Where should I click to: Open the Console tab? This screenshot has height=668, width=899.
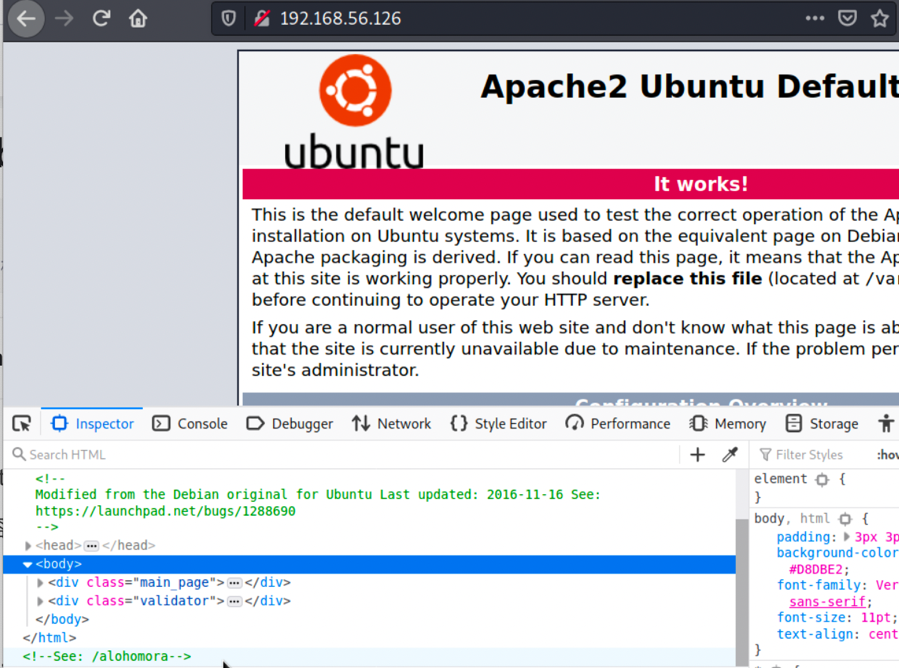pyautogui.click(x=190, y=424)
